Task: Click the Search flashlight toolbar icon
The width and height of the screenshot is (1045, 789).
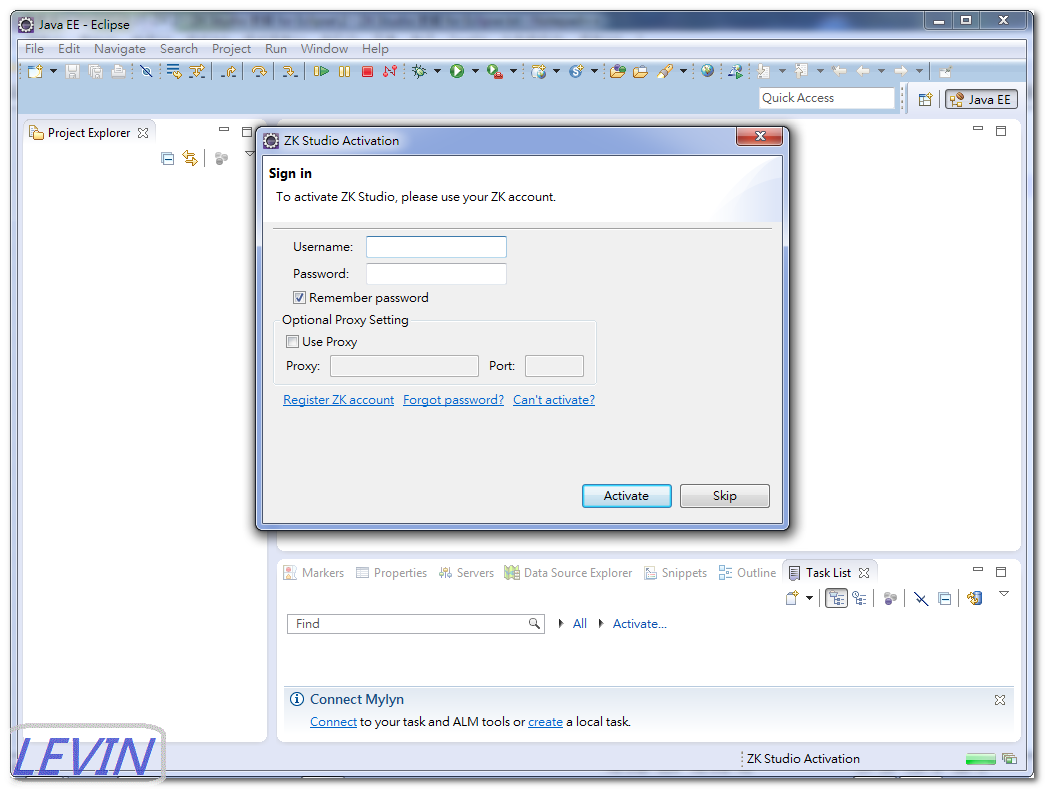Action: click(664, 71)
